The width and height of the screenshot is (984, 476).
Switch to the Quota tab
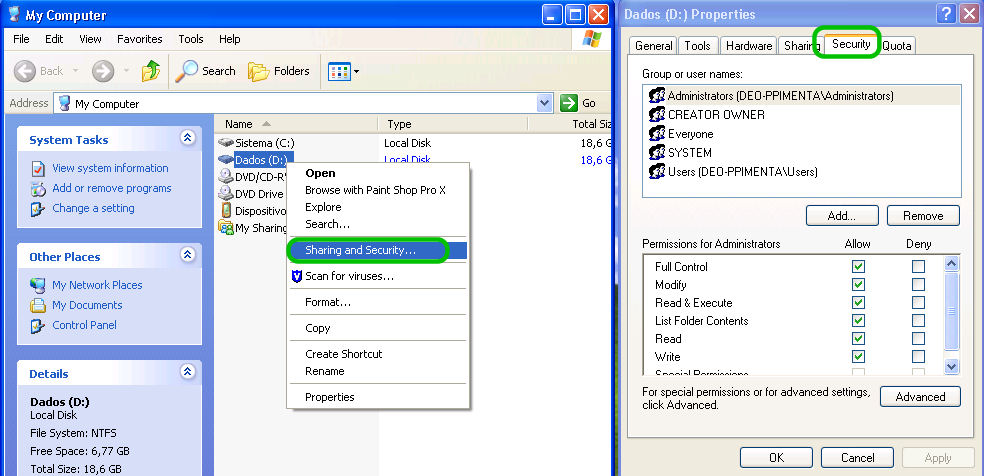[x=897, y=46]
